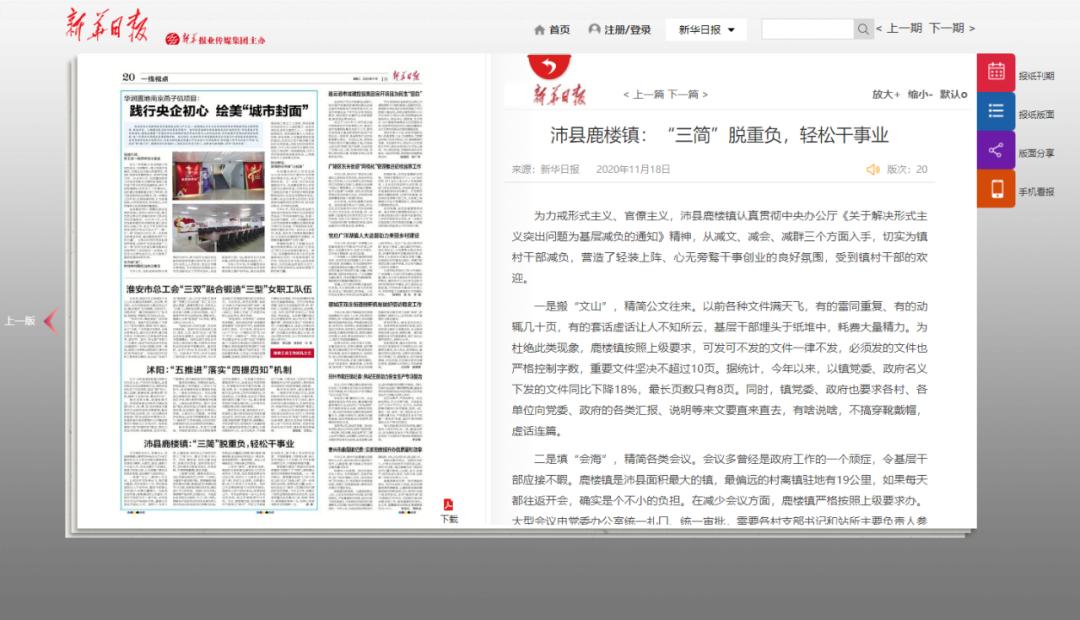This screenshot has height=620, width=1080.
Task: Download the page via the PDF icon
Action: [x=449, y=505]
